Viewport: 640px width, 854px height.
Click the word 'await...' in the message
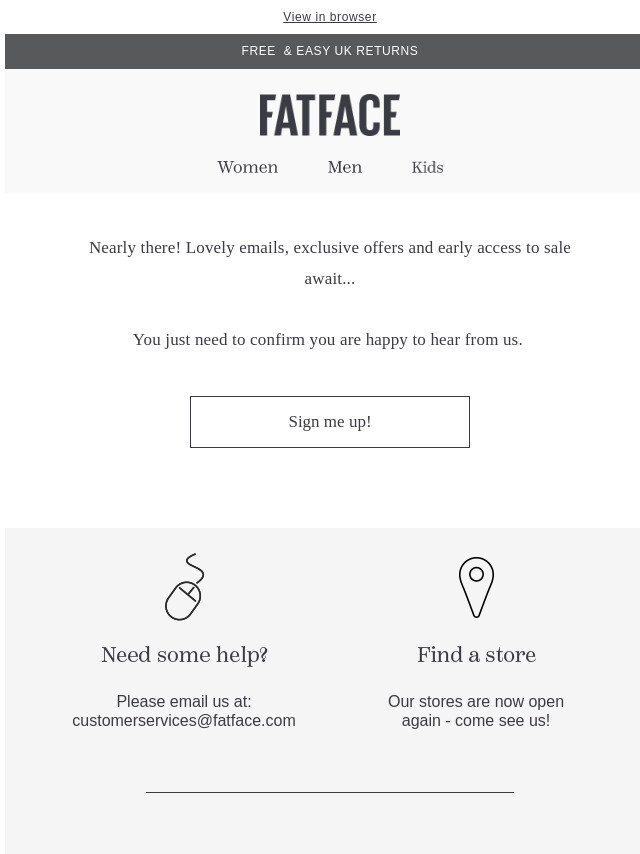[x=330, y=279]
